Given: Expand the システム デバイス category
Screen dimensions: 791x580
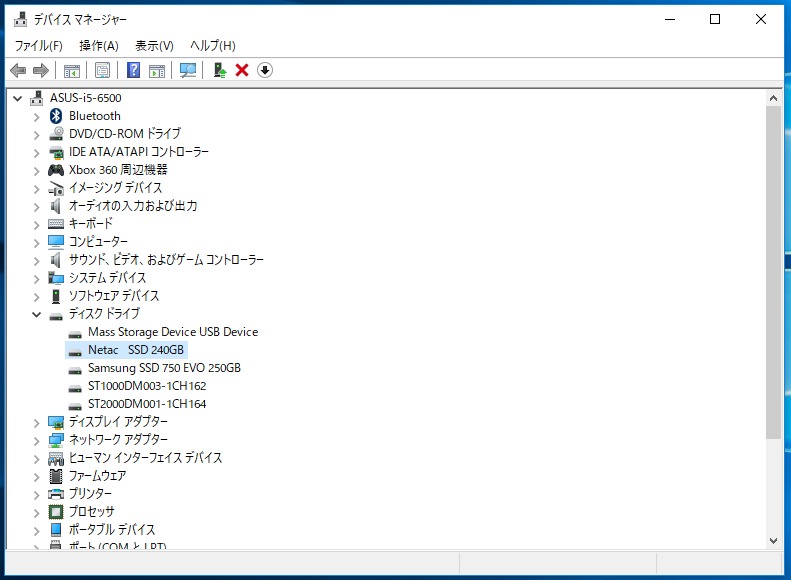Looking at the screenshot, I should pyautogui.click(x=36, y=279).
